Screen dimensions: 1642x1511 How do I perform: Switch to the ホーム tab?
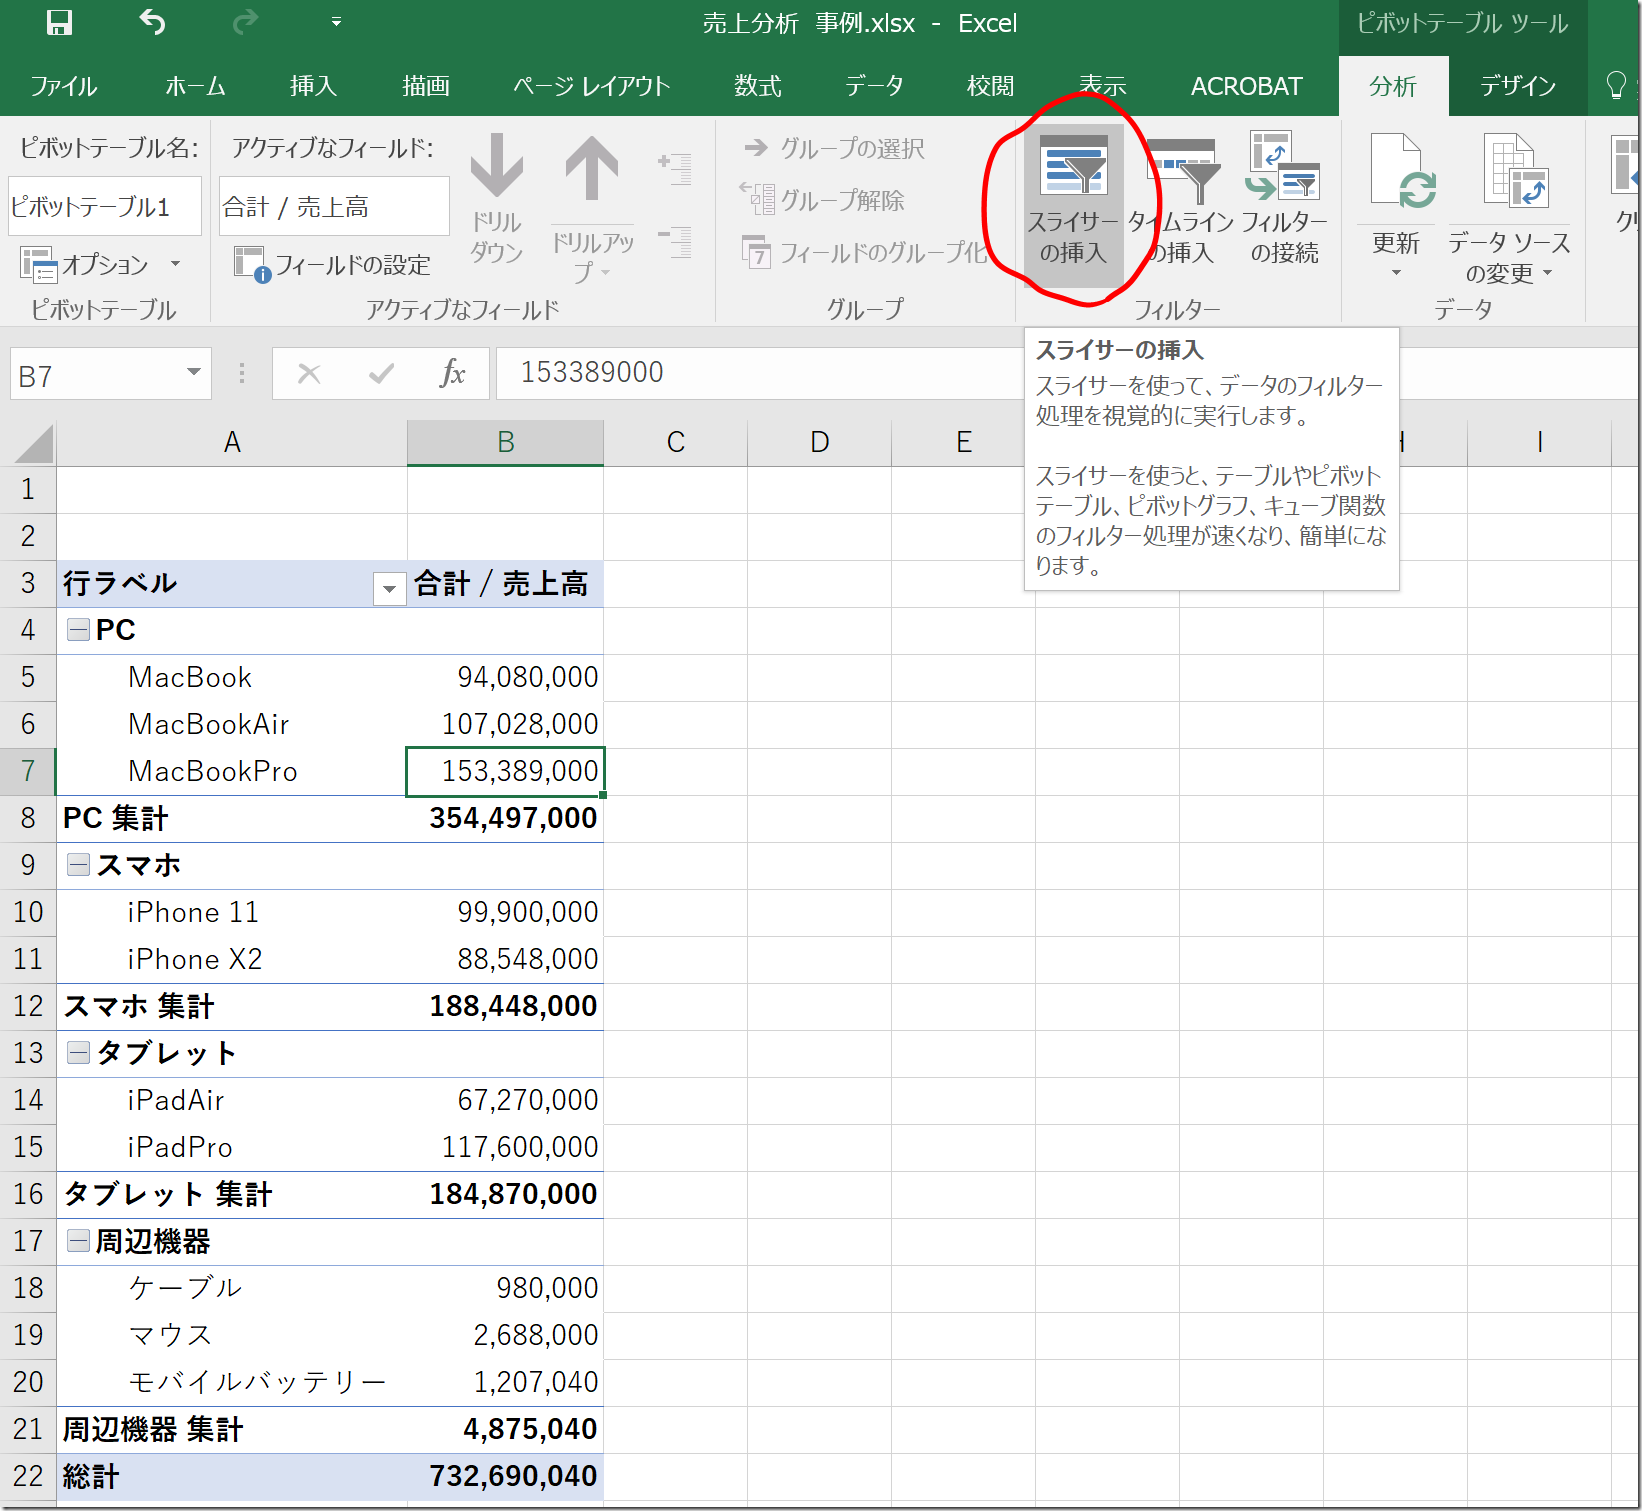tap(195, 86)
